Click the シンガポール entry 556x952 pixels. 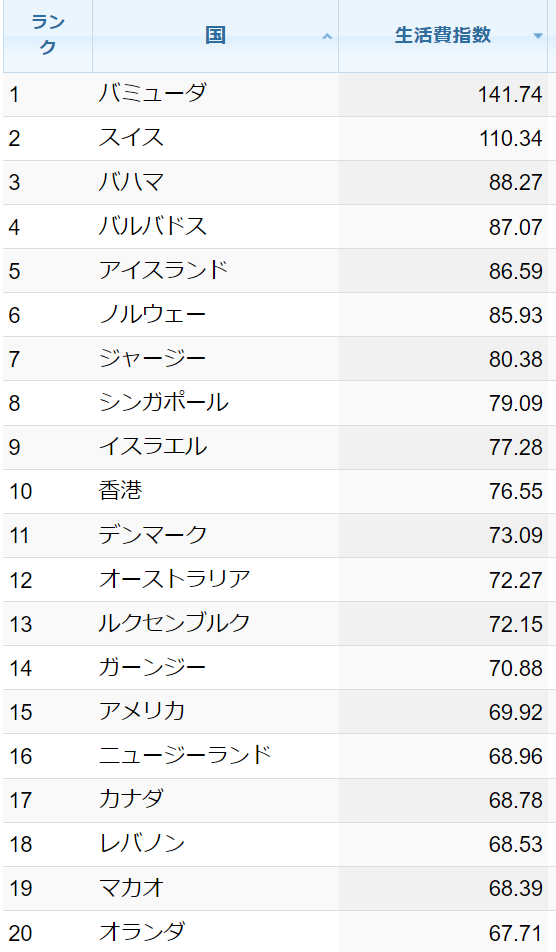[x=164, y=403]
